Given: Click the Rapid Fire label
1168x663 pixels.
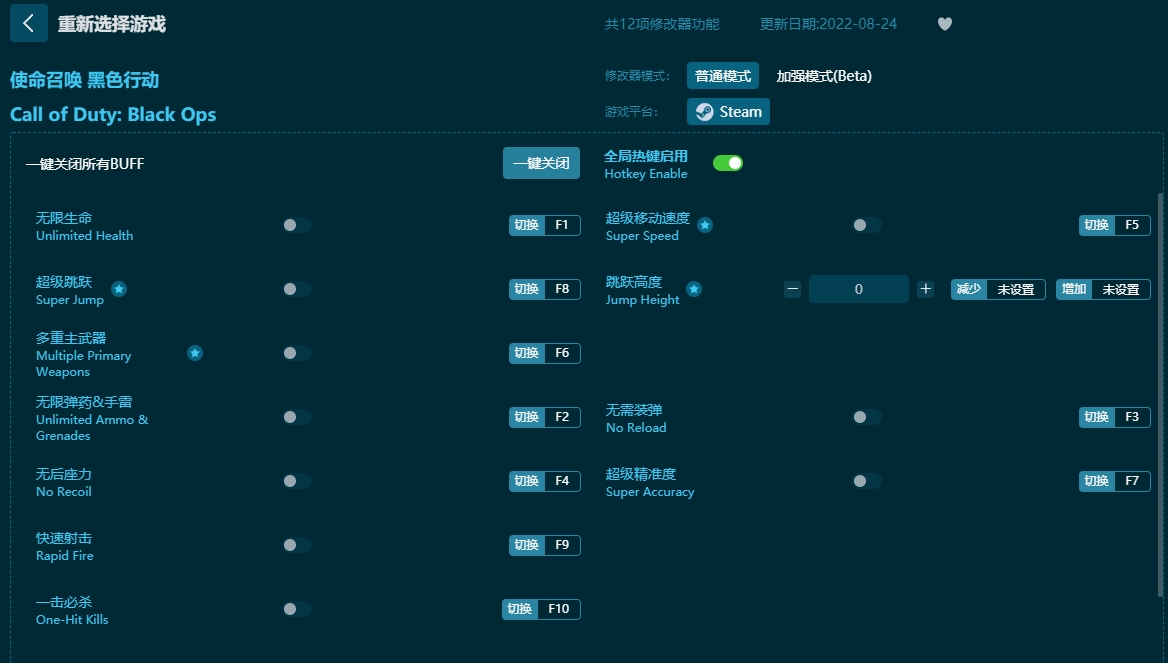Looking at the screenshot, I should tap(65, 556).
